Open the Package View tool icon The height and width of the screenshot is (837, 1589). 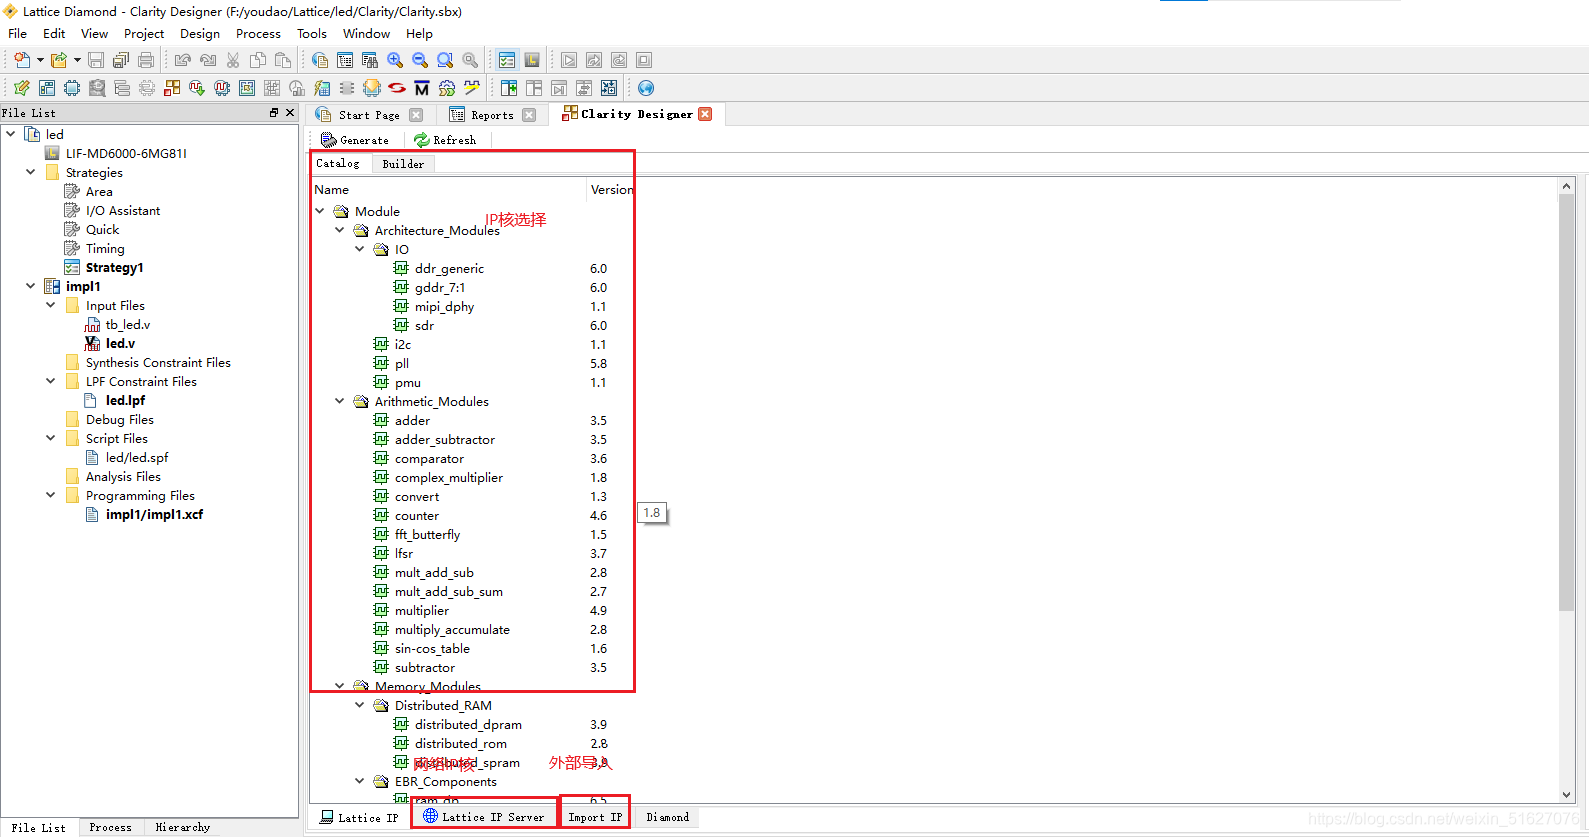coord(47,88)
